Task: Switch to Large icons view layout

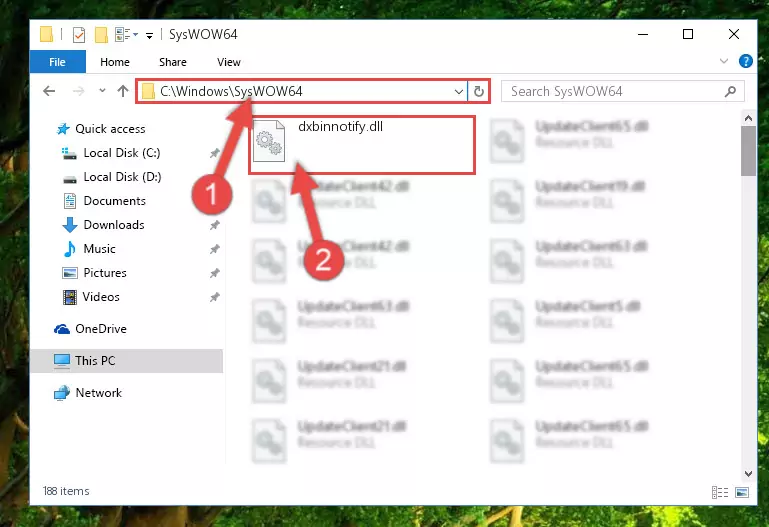Action: click(x=742, y=492)
